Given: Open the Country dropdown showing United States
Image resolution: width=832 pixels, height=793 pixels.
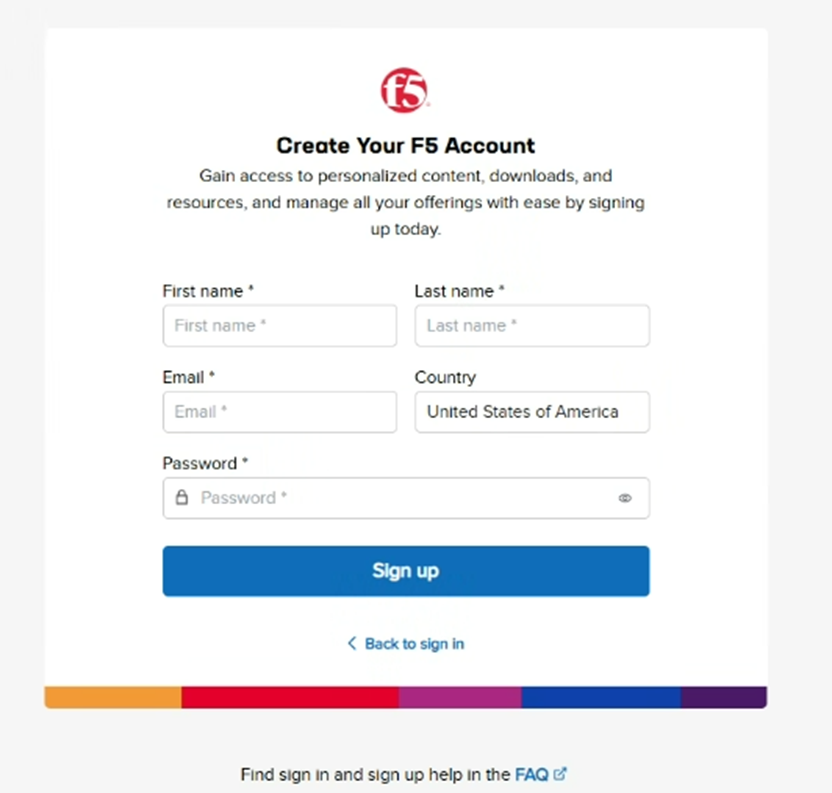Looking at the screenshot, I should click(x=532, y=412).
